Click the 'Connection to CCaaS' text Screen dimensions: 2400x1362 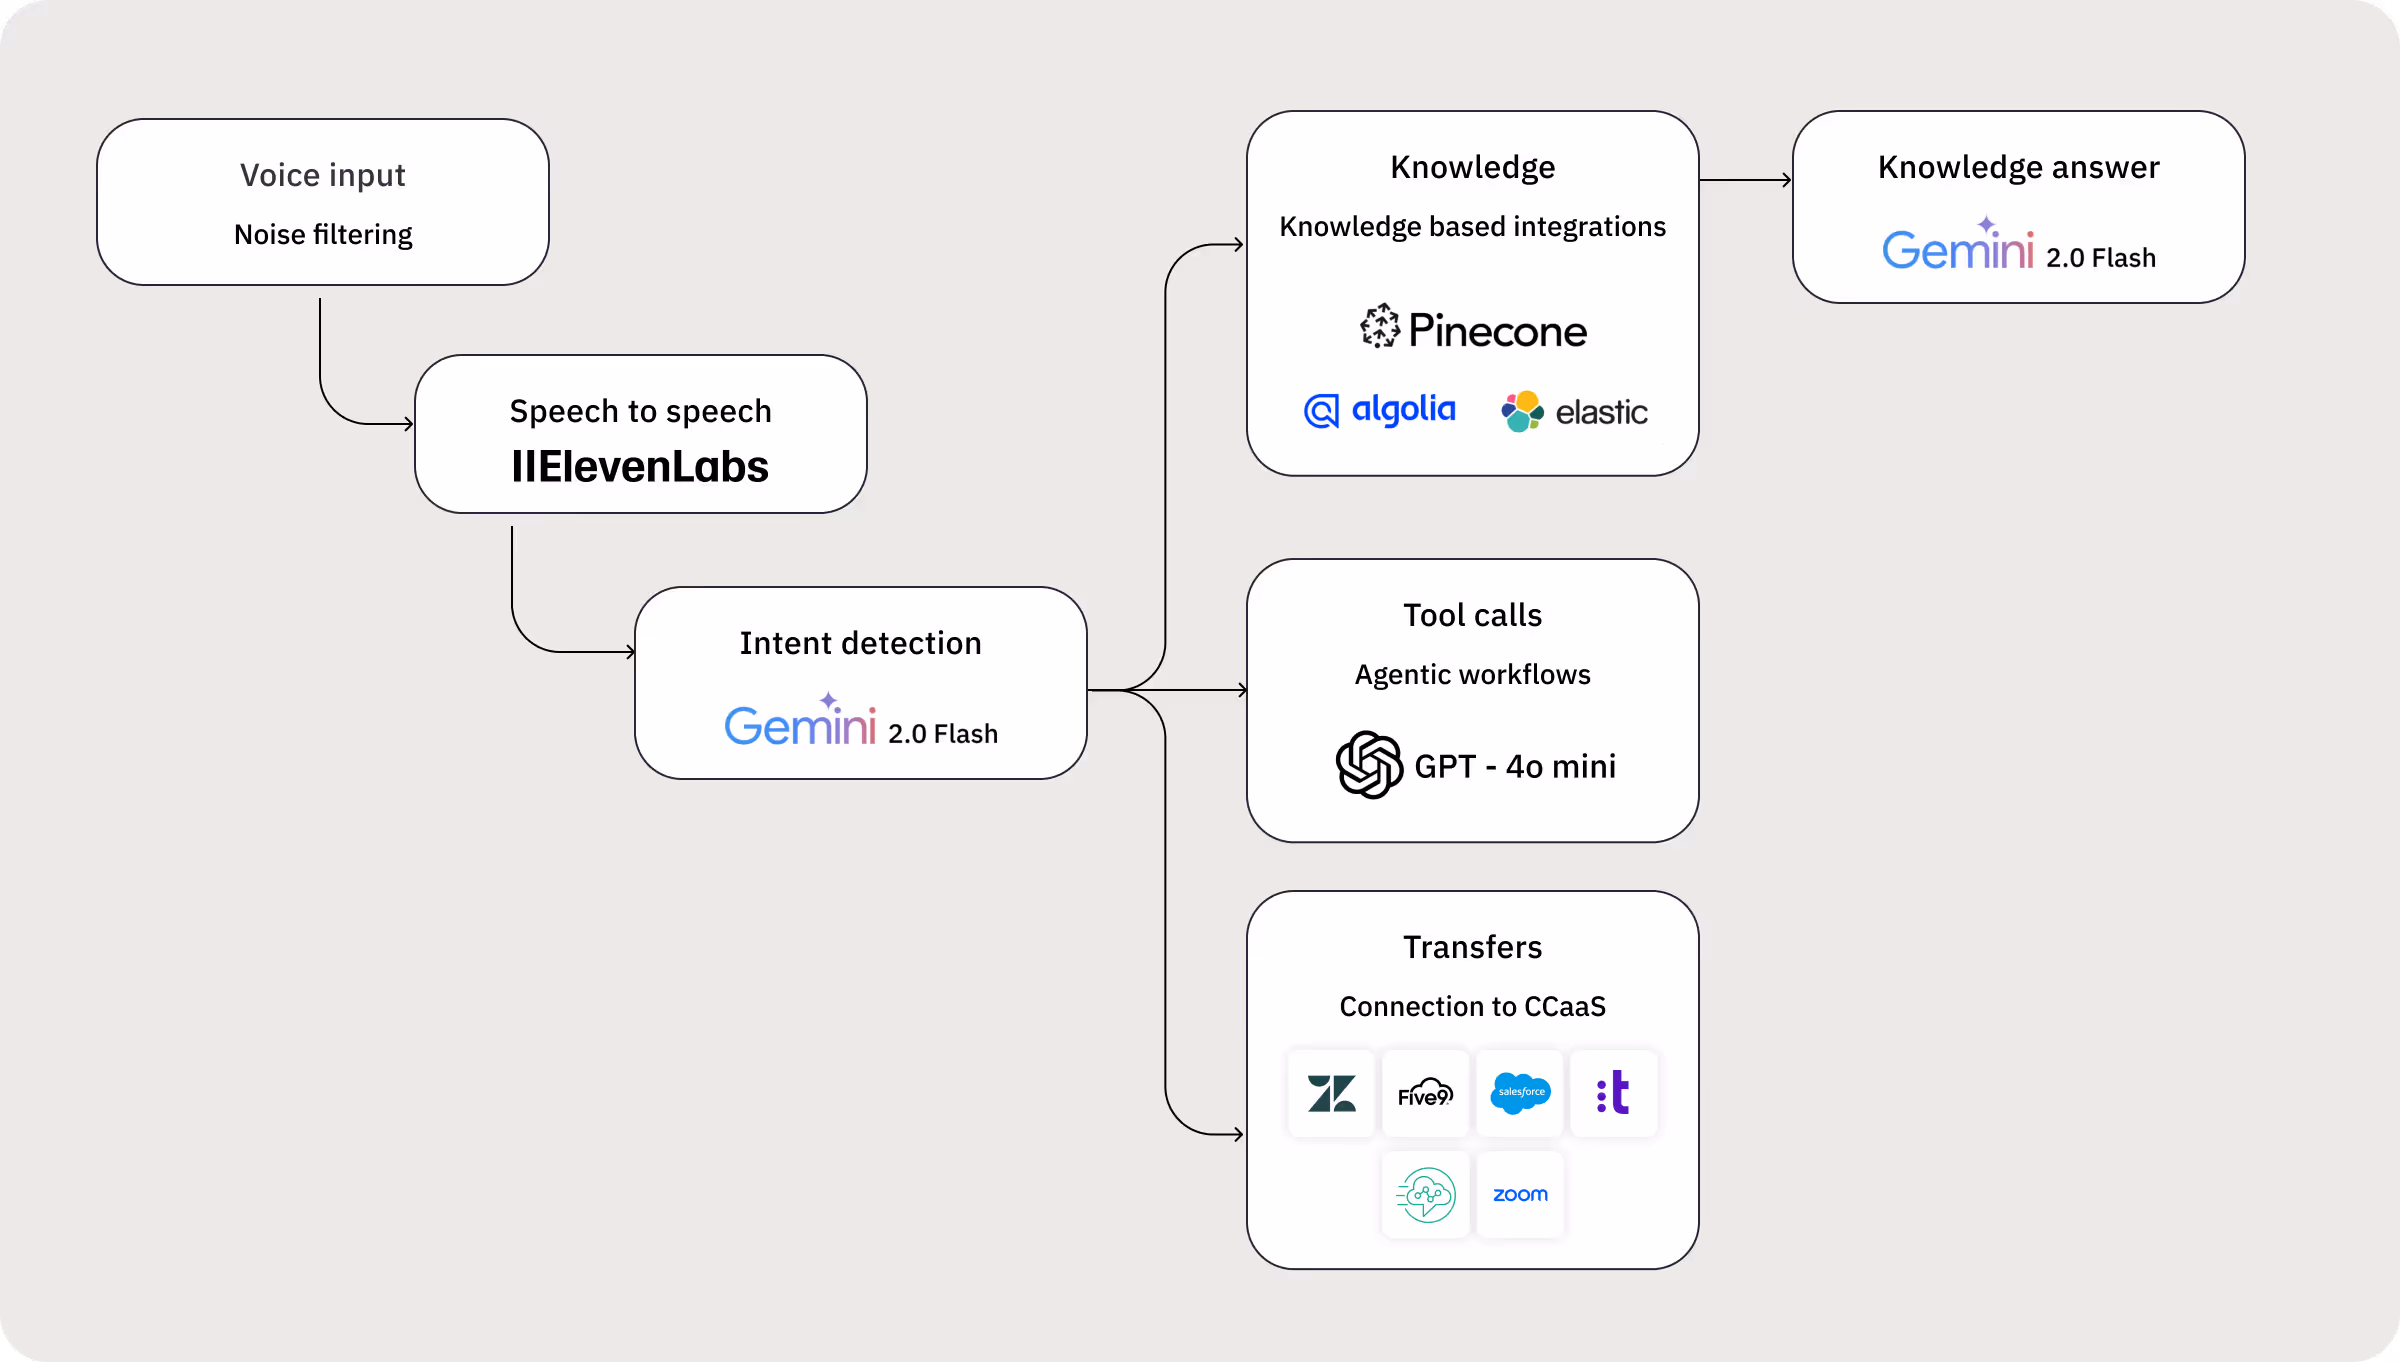[x=1473, y=1007]
